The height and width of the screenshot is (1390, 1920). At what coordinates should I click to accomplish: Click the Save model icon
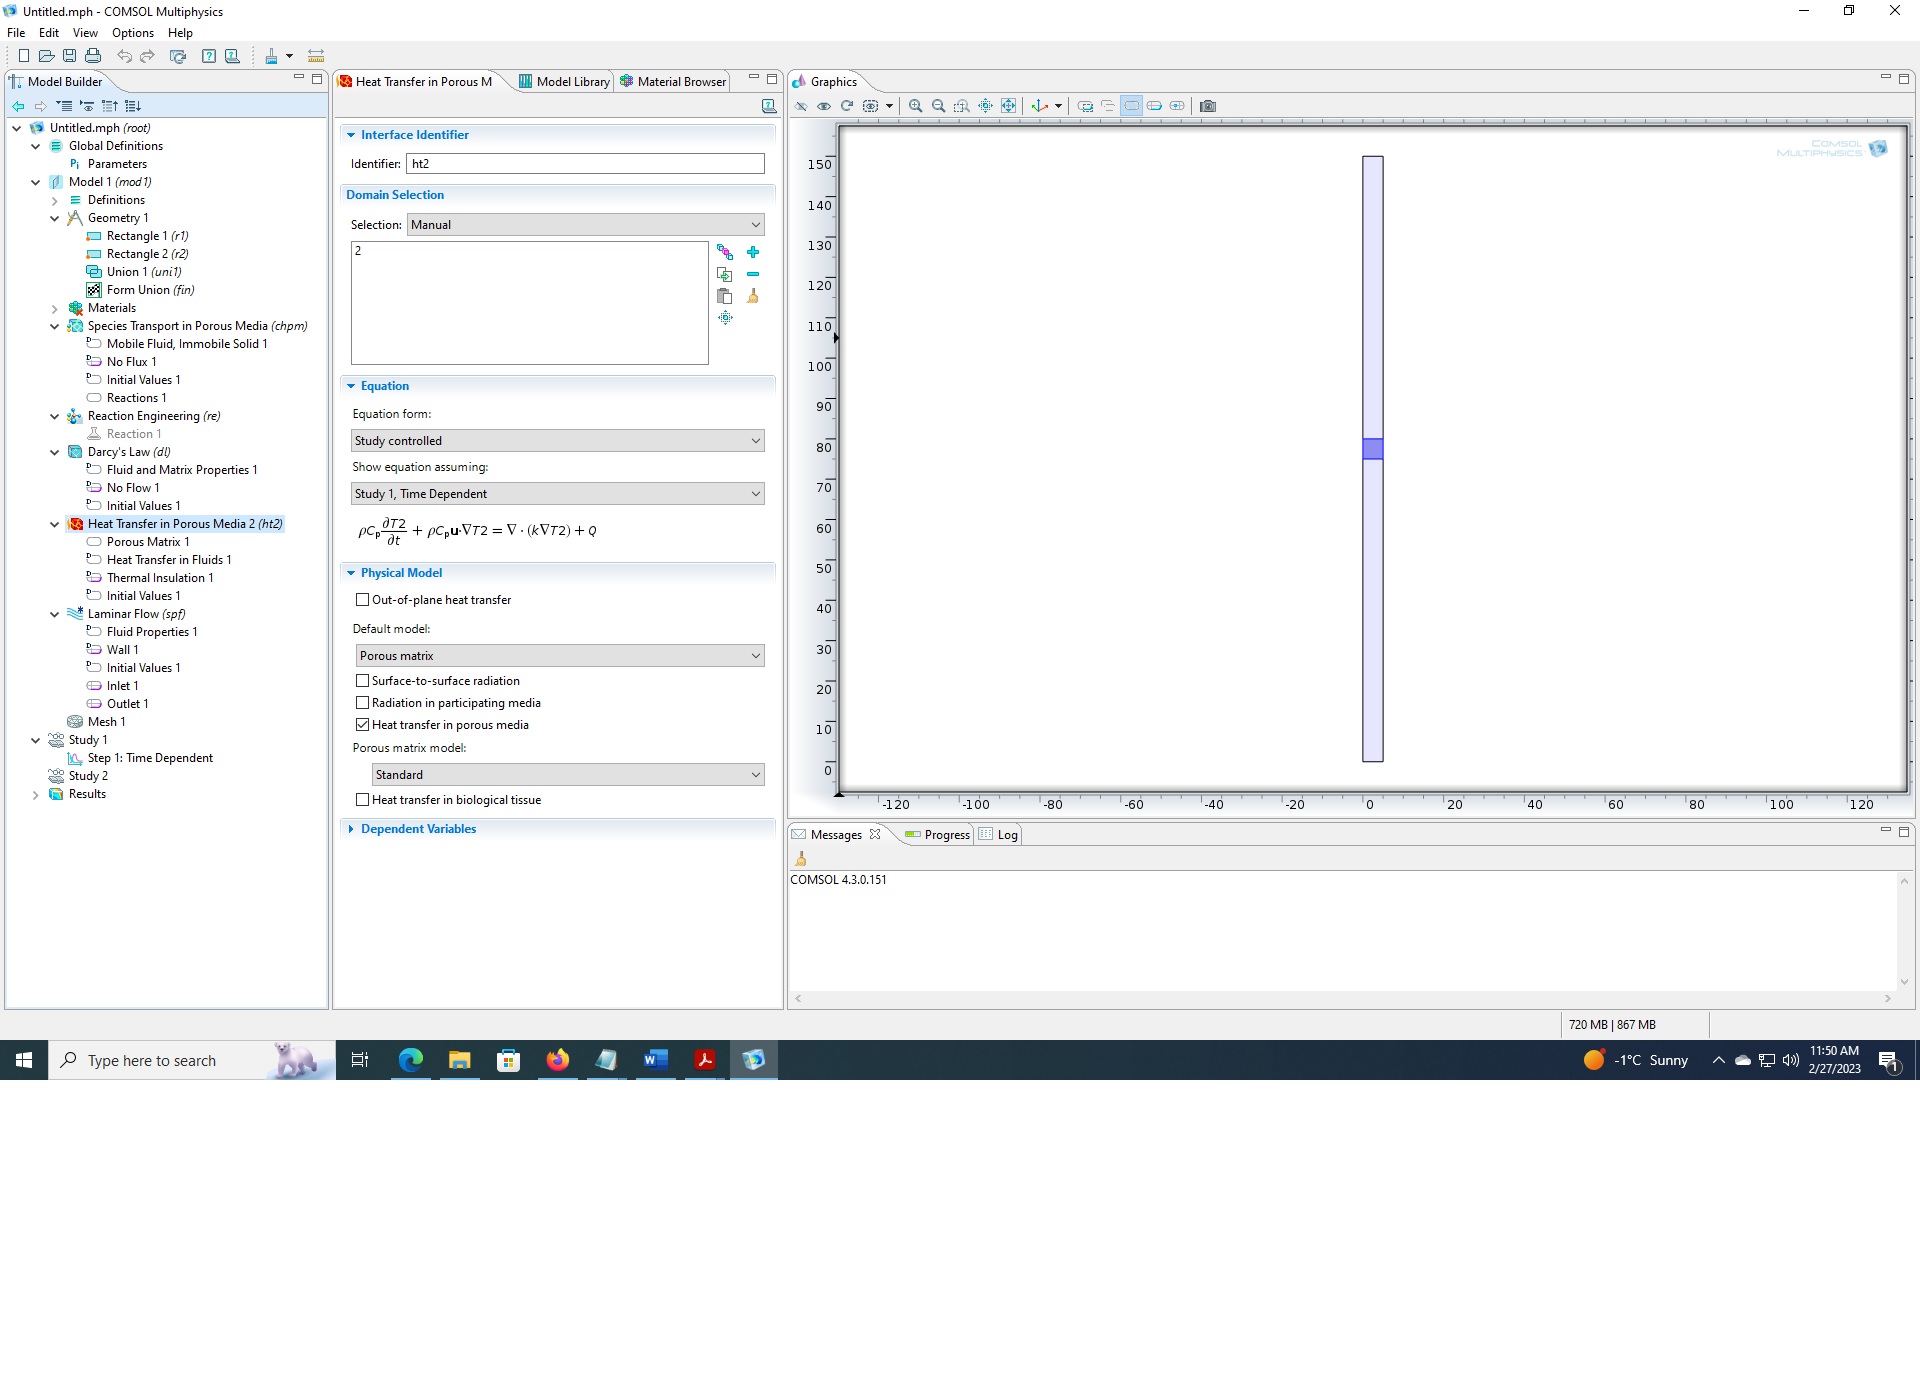69,56
